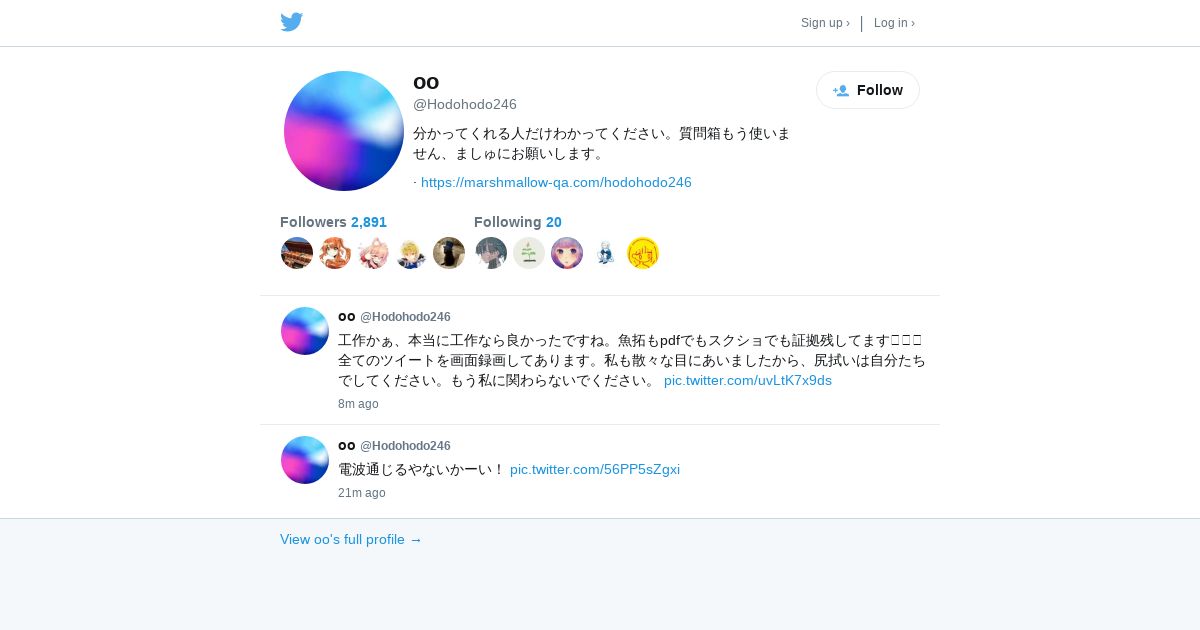Select the second follower avatar with orange hair
Image resolution: width=1200 pixels, height=630 pixels.
tap(335, 253)
